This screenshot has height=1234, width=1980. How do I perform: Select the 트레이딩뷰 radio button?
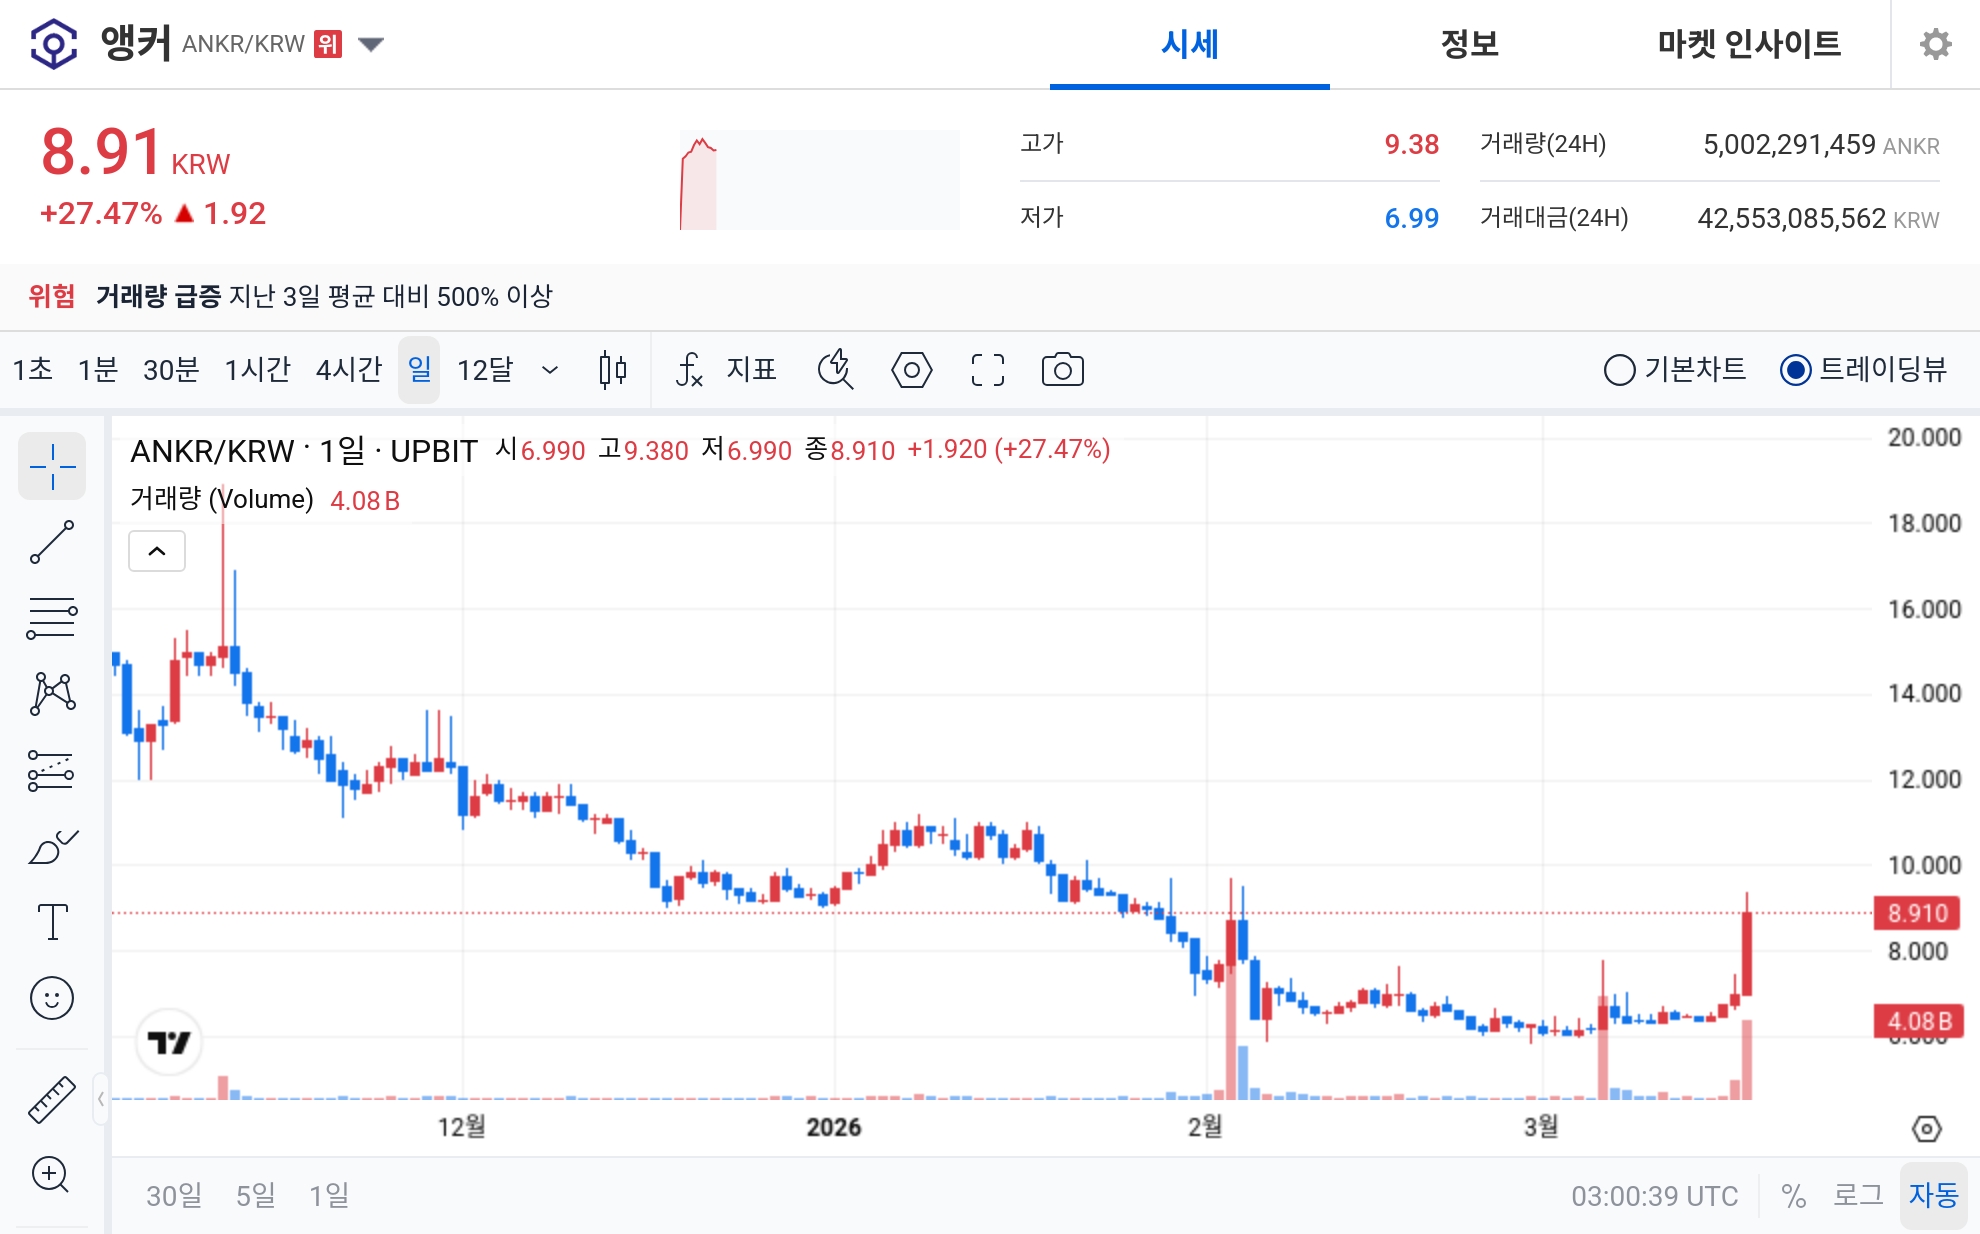pyautogui.click(x=1797, y=369)
